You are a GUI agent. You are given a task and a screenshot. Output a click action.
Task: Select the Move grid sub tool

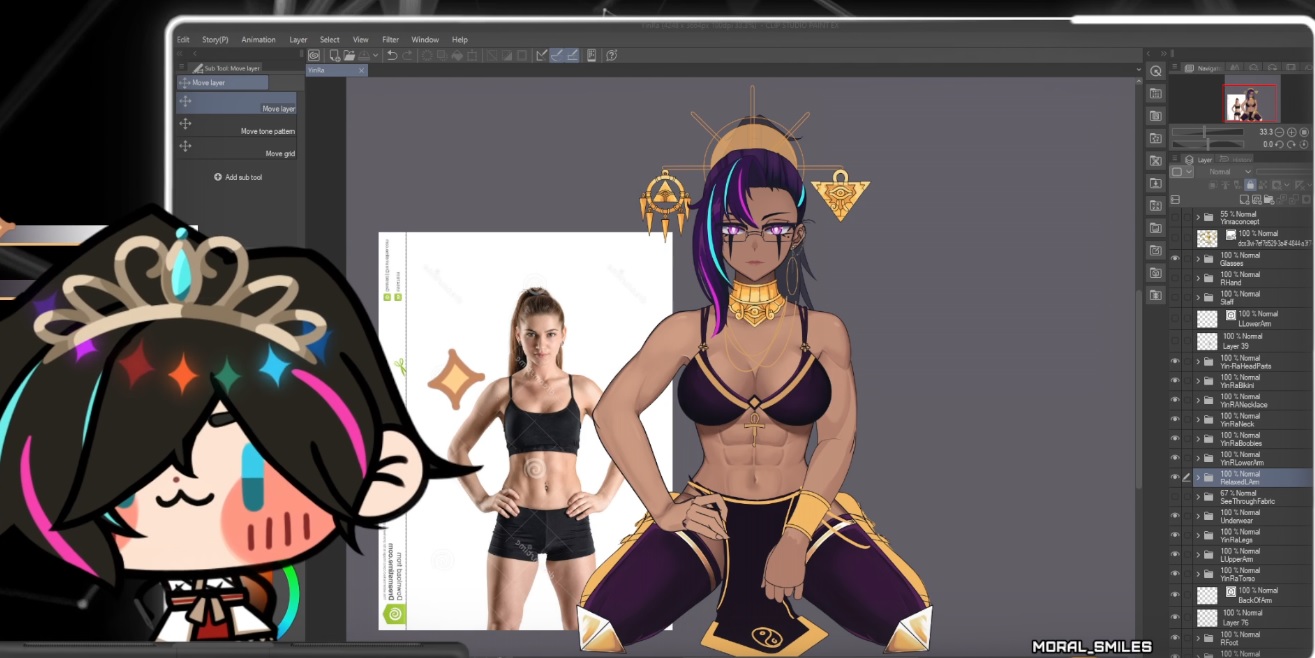[x=236, y=149]
